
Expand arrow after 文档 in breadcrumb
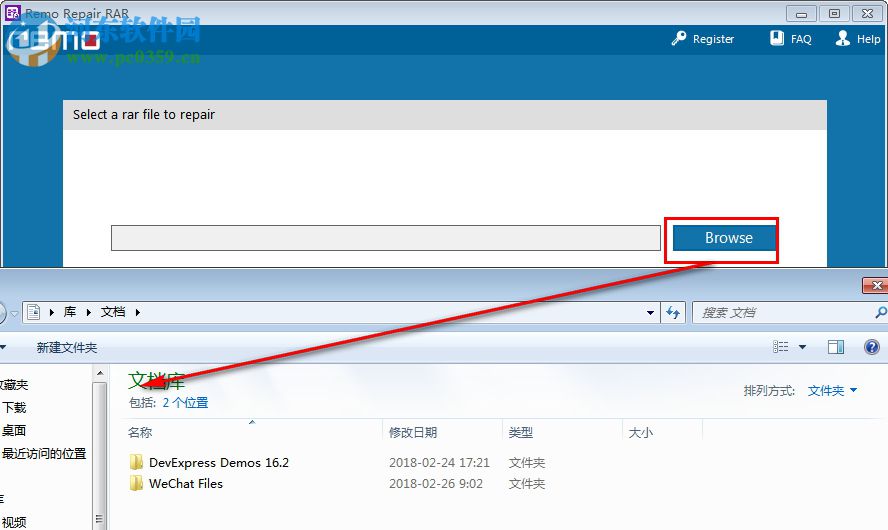coord(138,312)
